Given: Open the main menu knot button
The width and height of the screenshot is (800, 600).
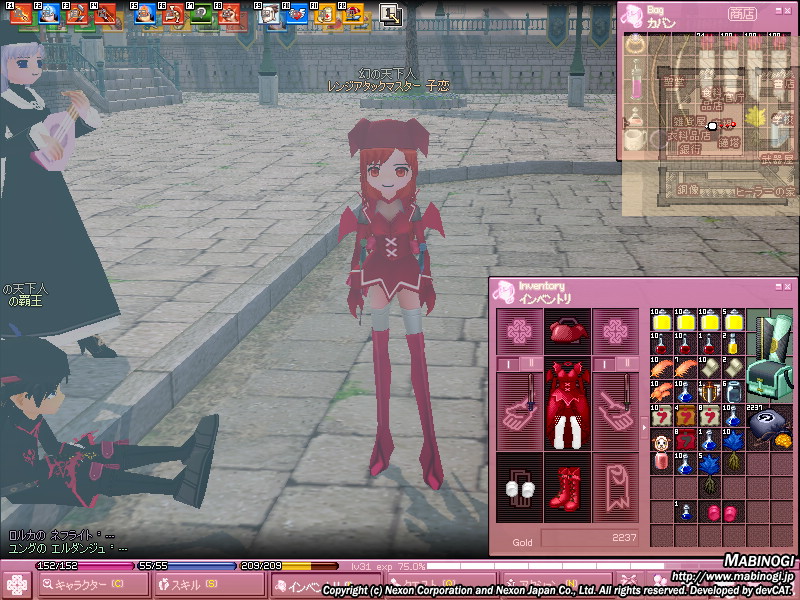Looking at the screenshot, I should 16,585.
